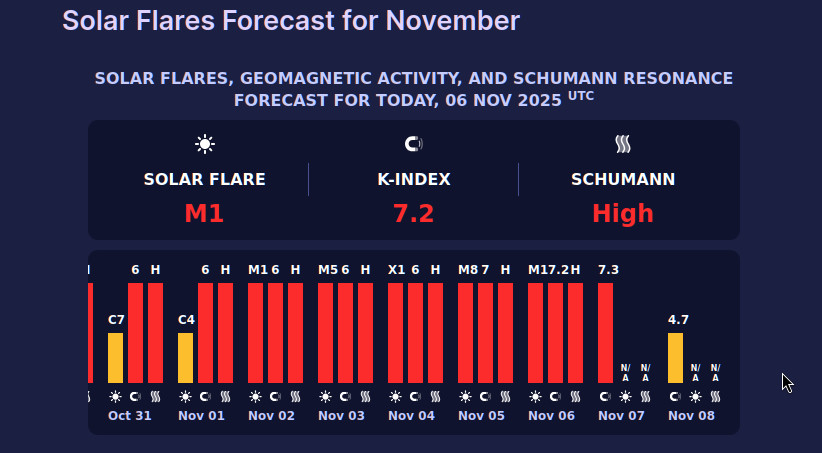Image resolution: width=822 pixels, height=453 pixels.
Task: Click the waves icon above SCHUMANN
Action: pyautogui.click(x=623, y=144)
